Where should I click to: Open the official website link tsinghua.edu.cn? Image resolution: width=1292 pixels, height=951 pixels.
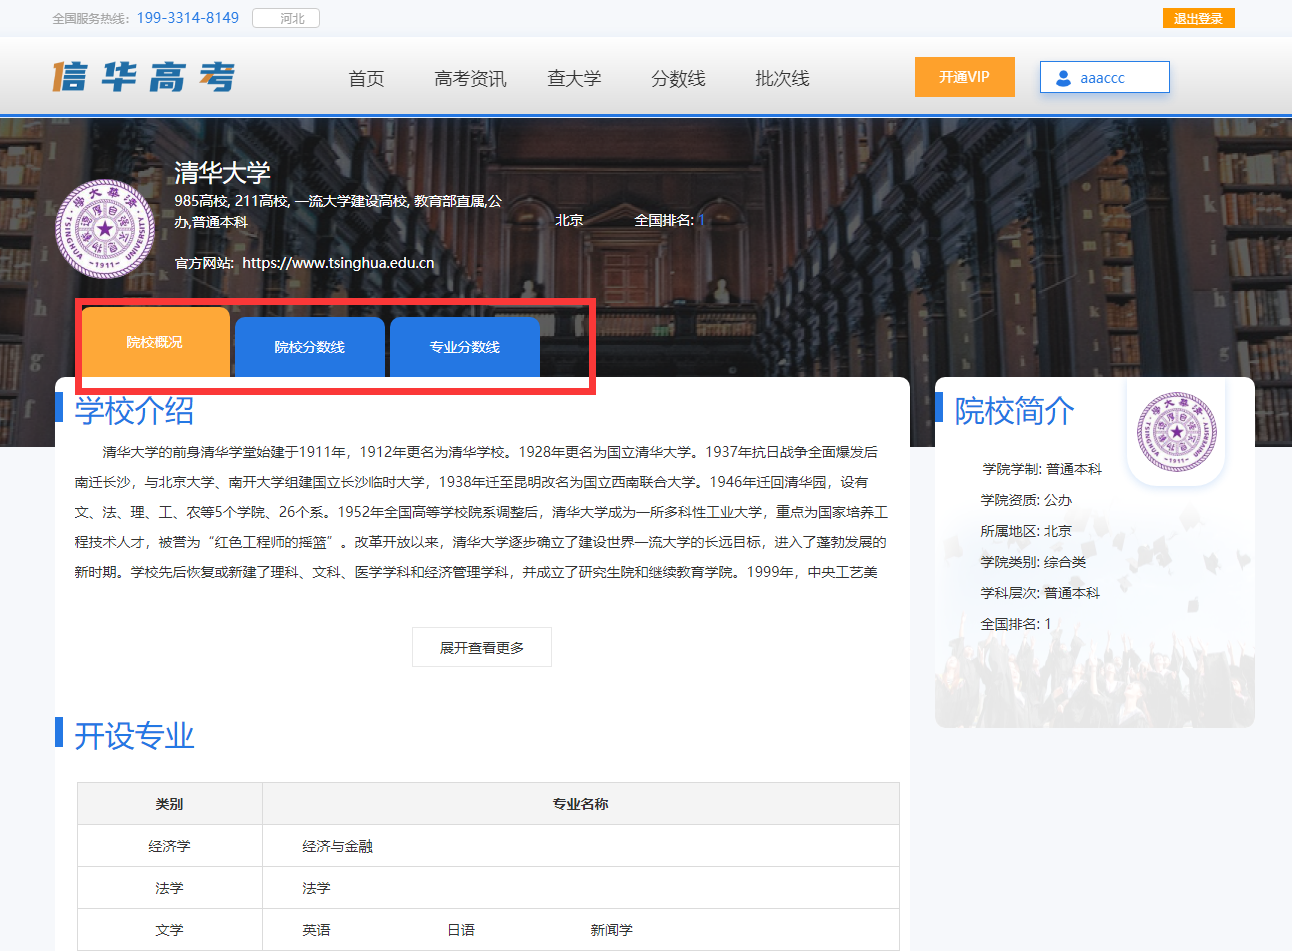338,263
